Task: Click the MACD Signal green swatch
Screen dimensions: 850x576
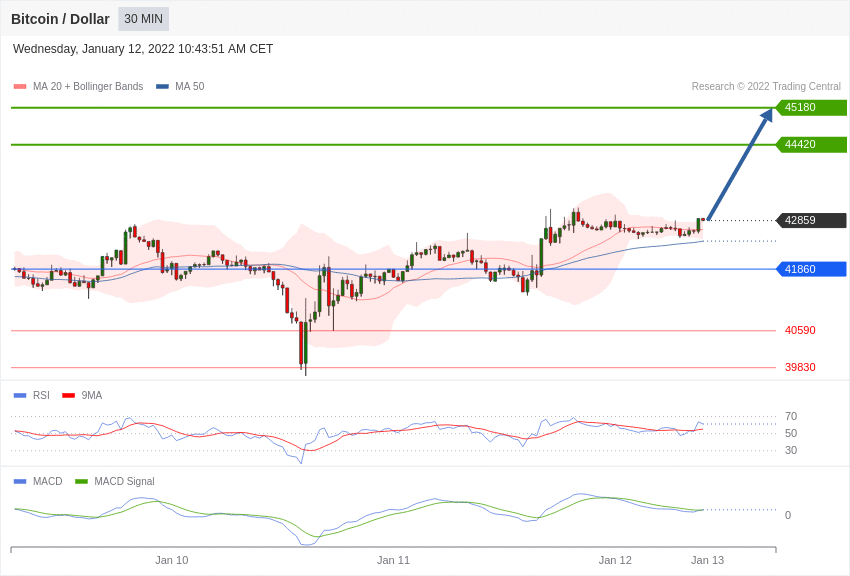Action: (81, 482)
